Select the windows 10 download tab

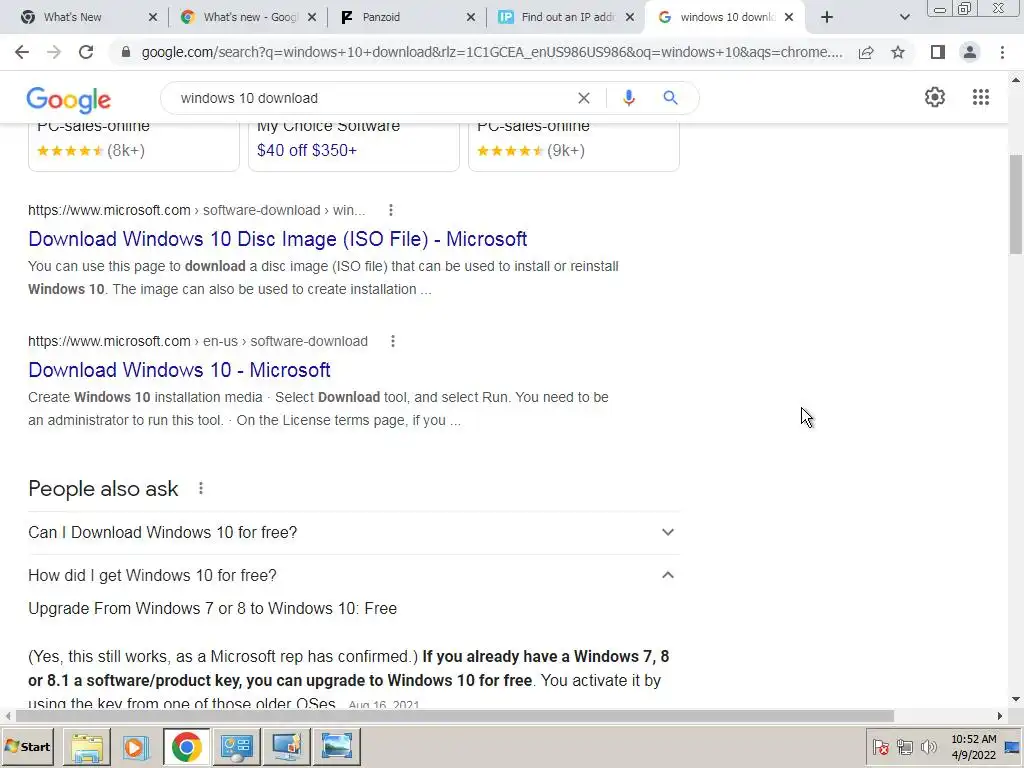click(725, 17)
